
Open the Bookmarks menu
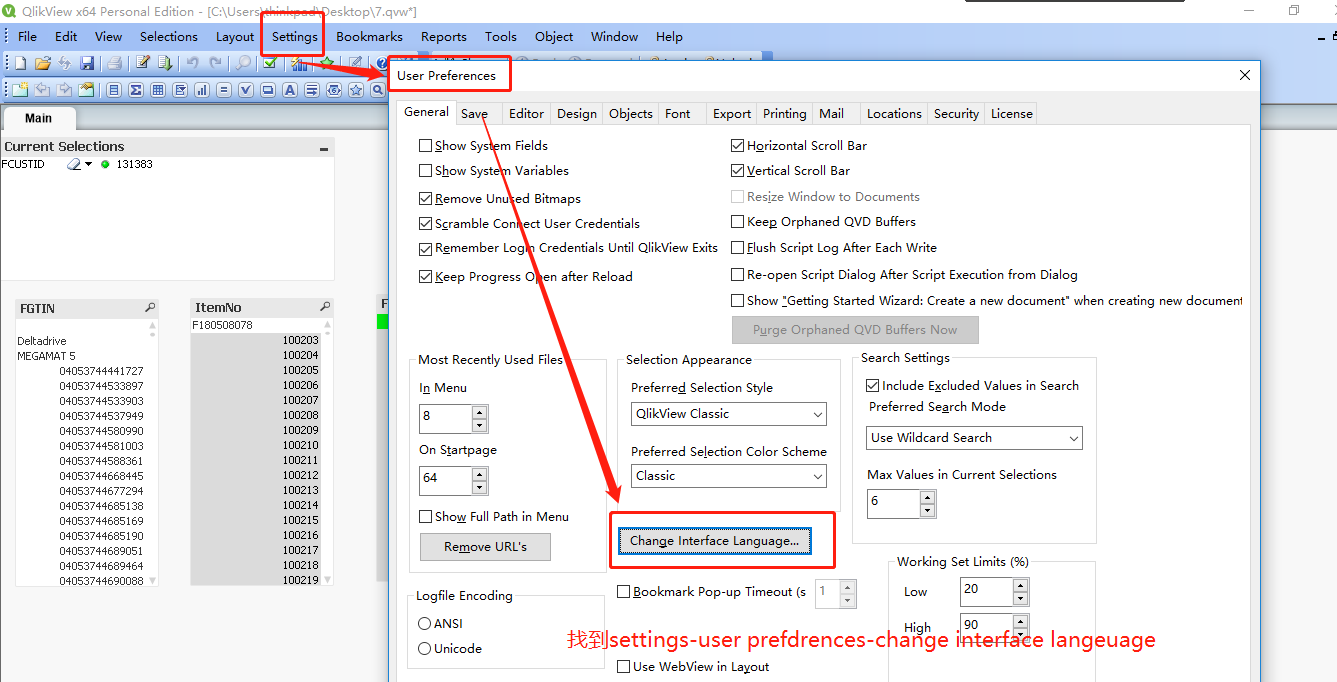(369, 37)
